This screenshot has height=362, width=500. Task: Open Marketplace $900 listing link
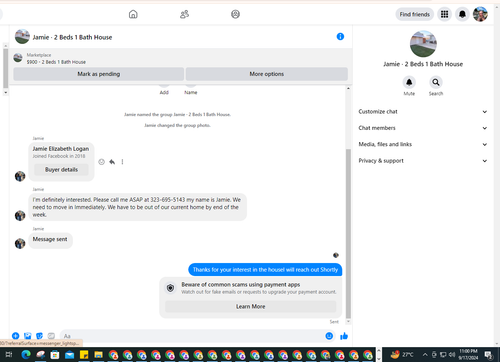pos(56,62)
